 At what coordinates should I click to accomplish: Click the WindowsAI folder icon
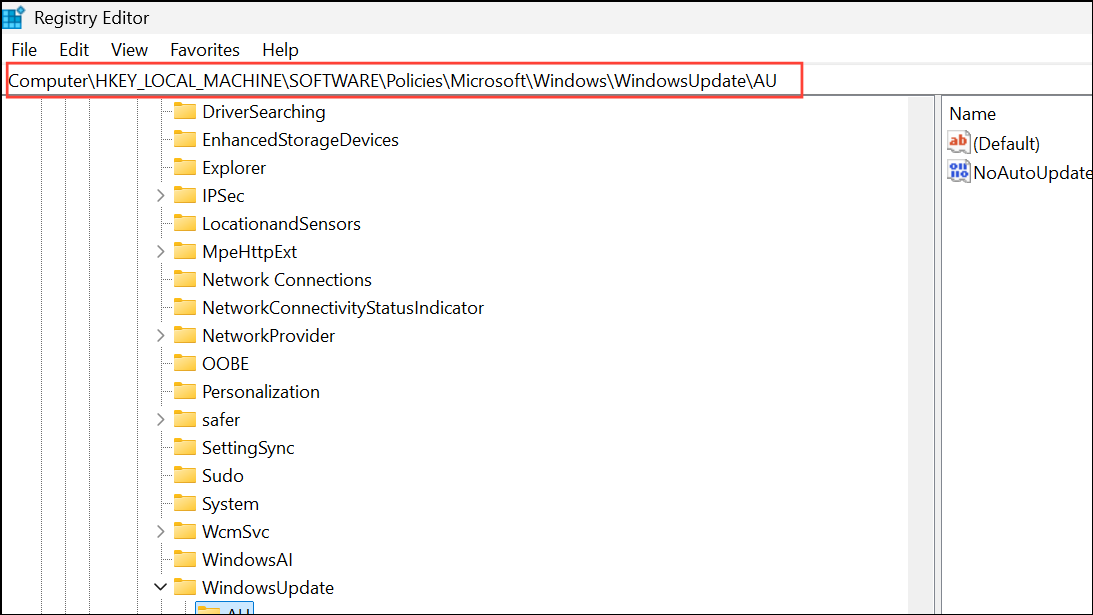pyautogui.click(x=184, y=559)
